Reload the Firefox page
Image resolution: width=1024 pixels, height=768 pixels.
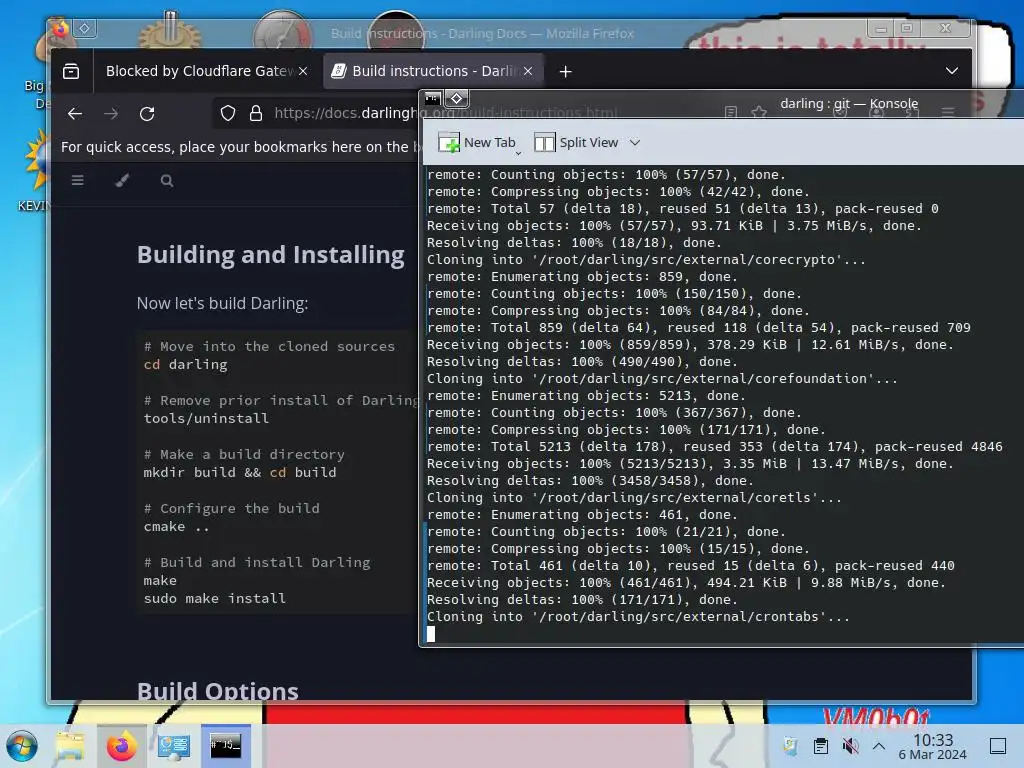[147, 114]
